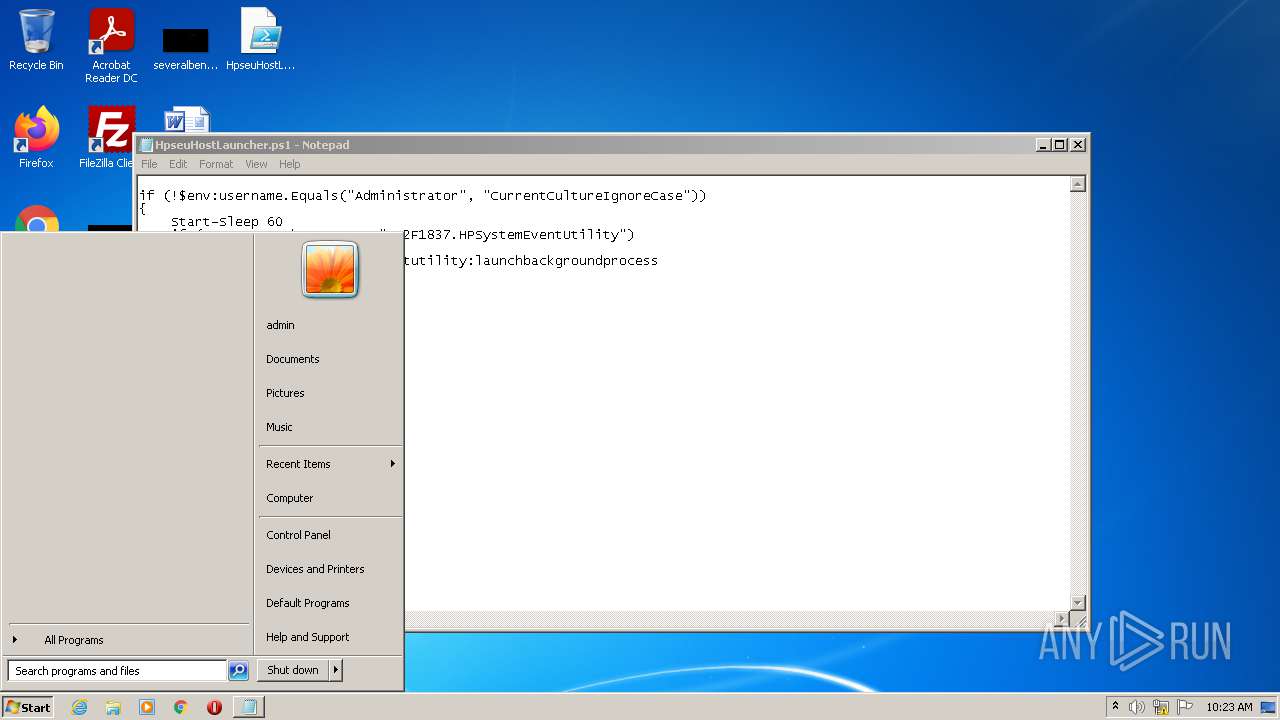Open Documents from the Start menu

(x=330, y=359)
